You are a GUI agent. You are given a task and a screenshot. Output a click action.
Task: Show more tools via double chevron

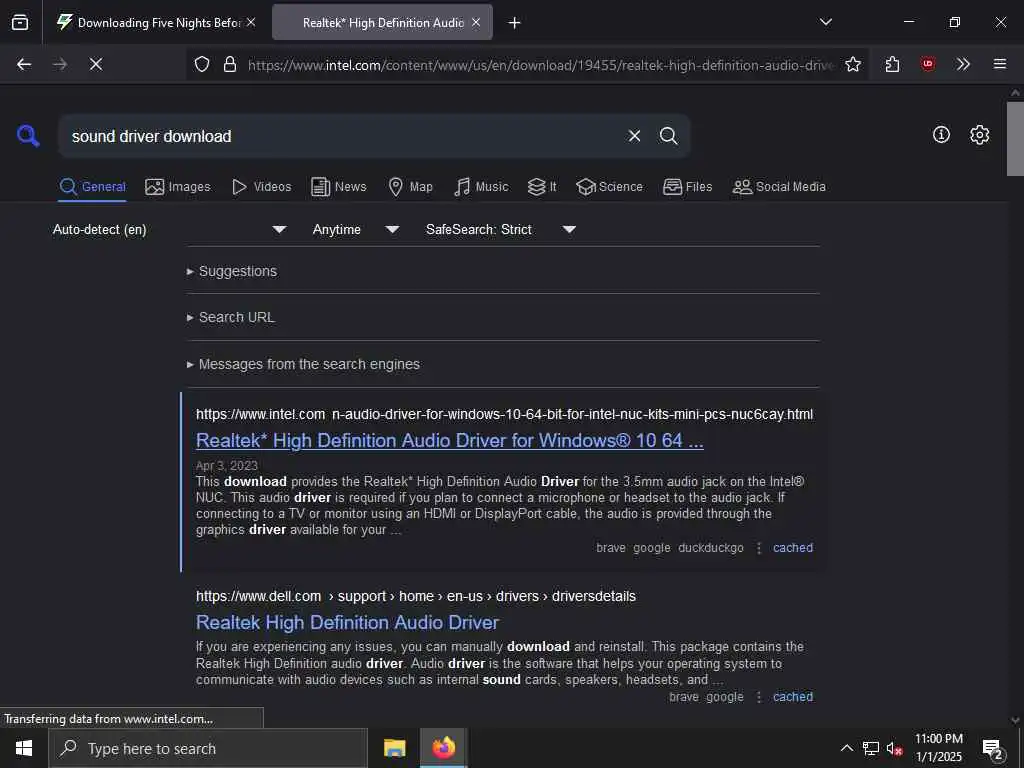point(963,64)
